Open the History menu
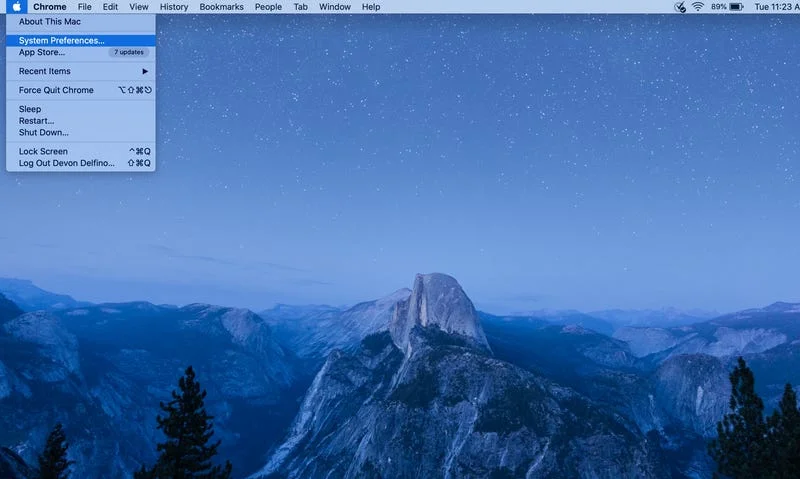 [x=173, y=7]
